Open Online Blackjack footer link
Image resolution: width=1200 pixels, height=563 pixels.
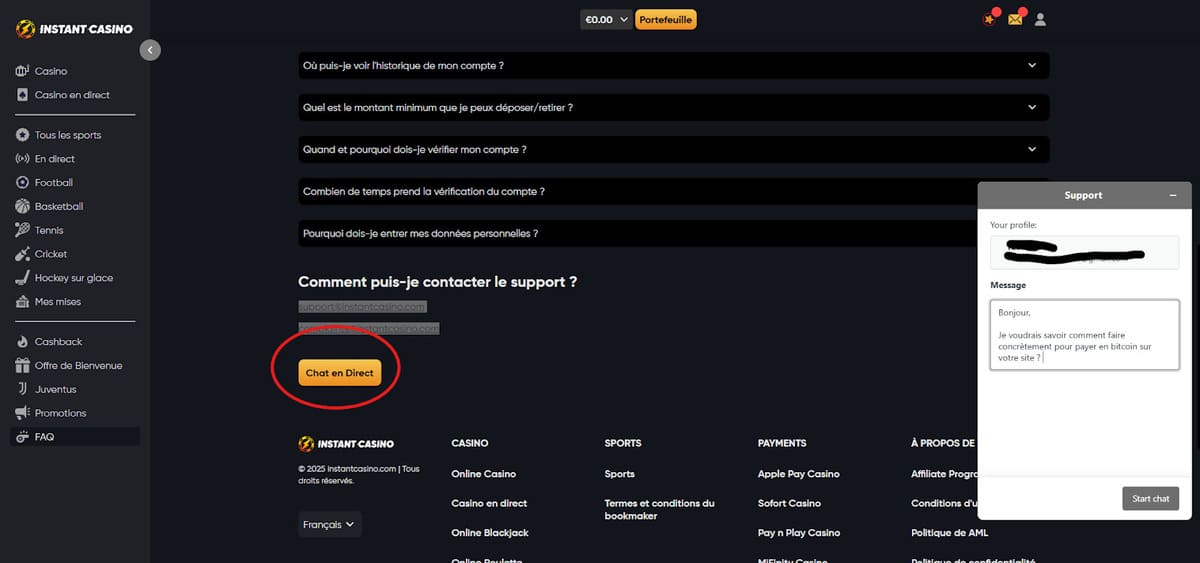pos(490,533)
